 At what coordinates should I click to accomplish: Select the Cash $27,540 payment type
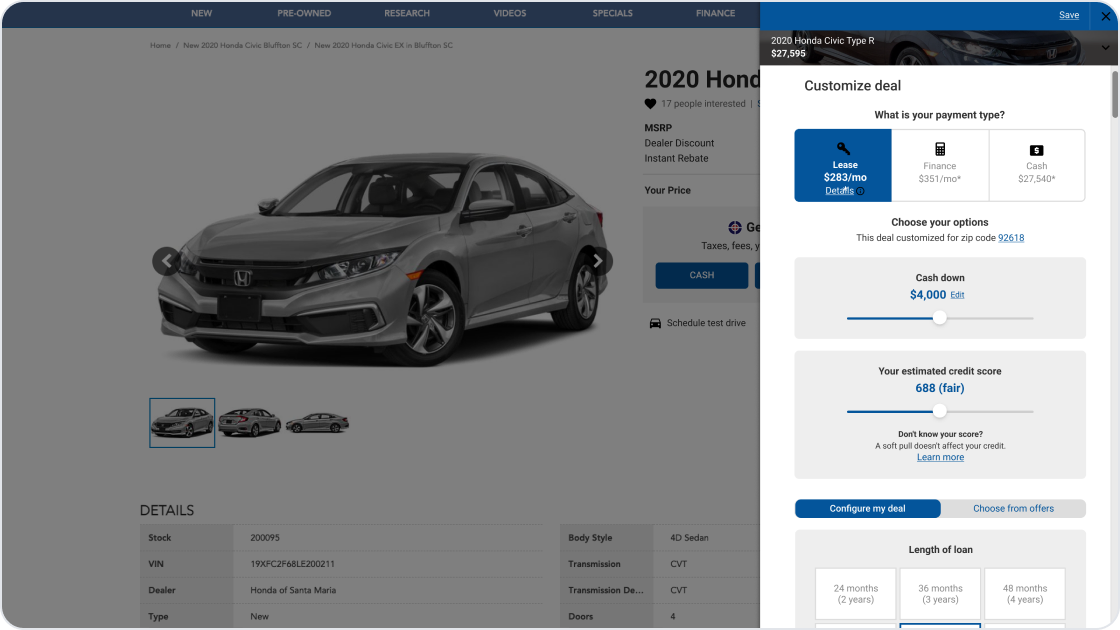tap(1036, 165)
